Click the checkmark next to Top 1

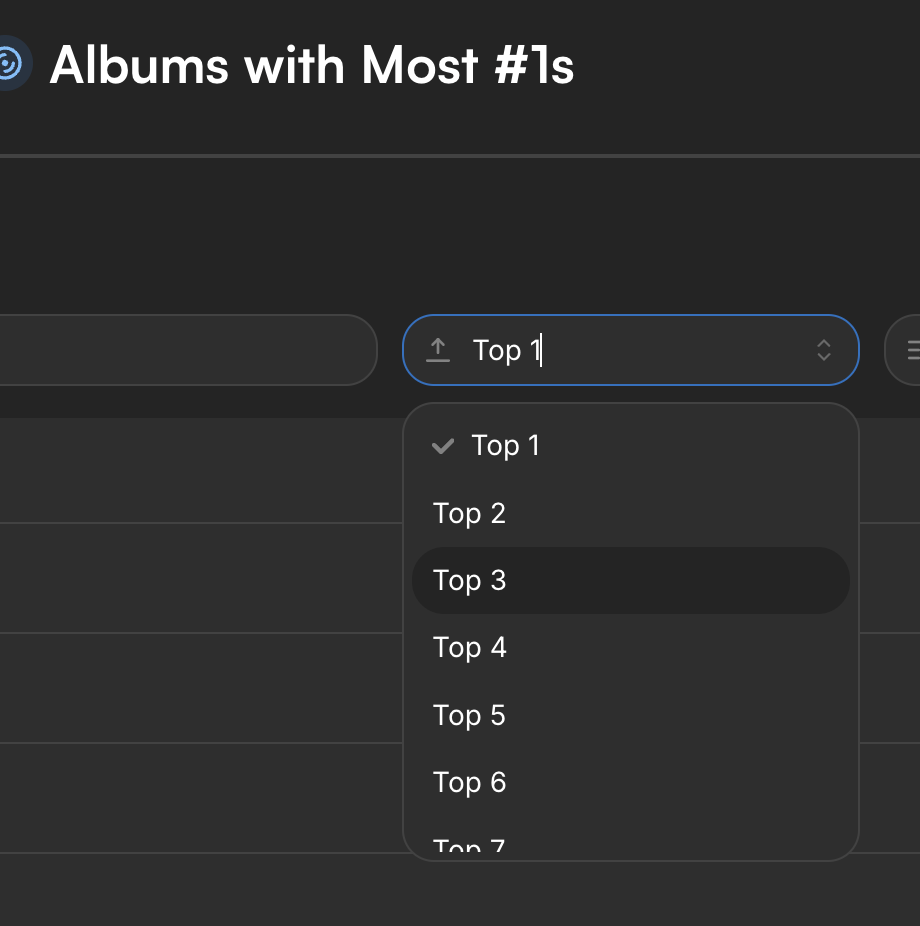click(443, 446)
